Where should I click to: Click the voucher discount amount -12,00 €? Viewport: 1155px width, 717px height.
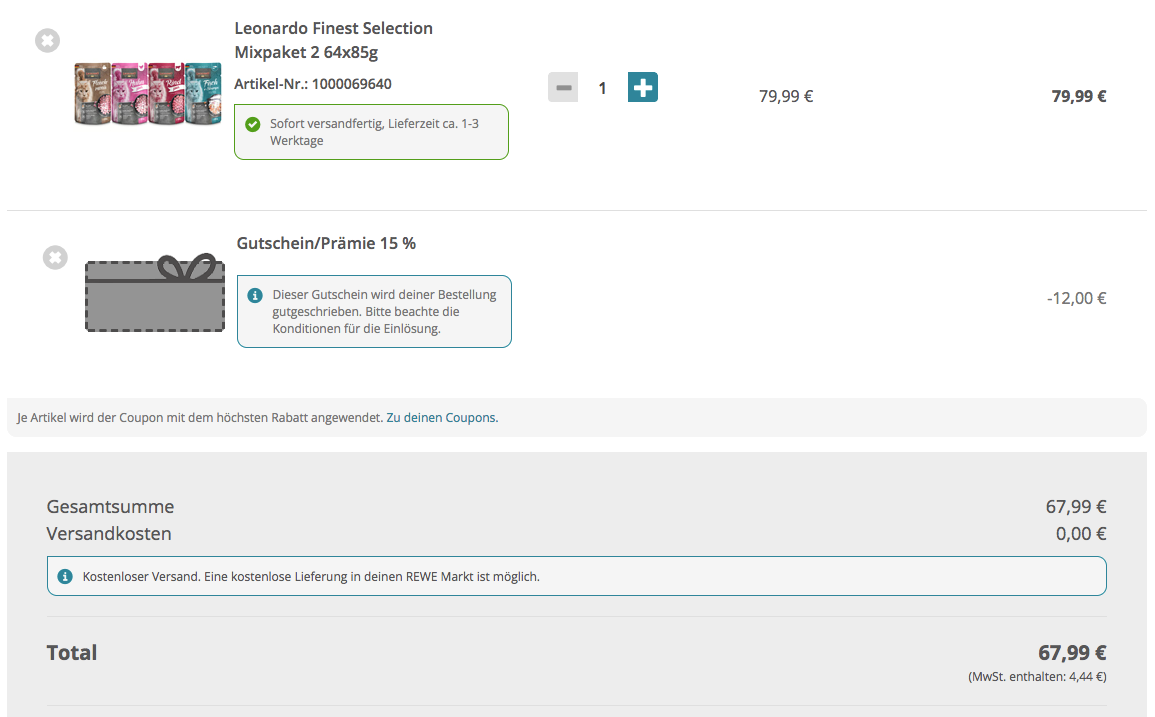1076,298
